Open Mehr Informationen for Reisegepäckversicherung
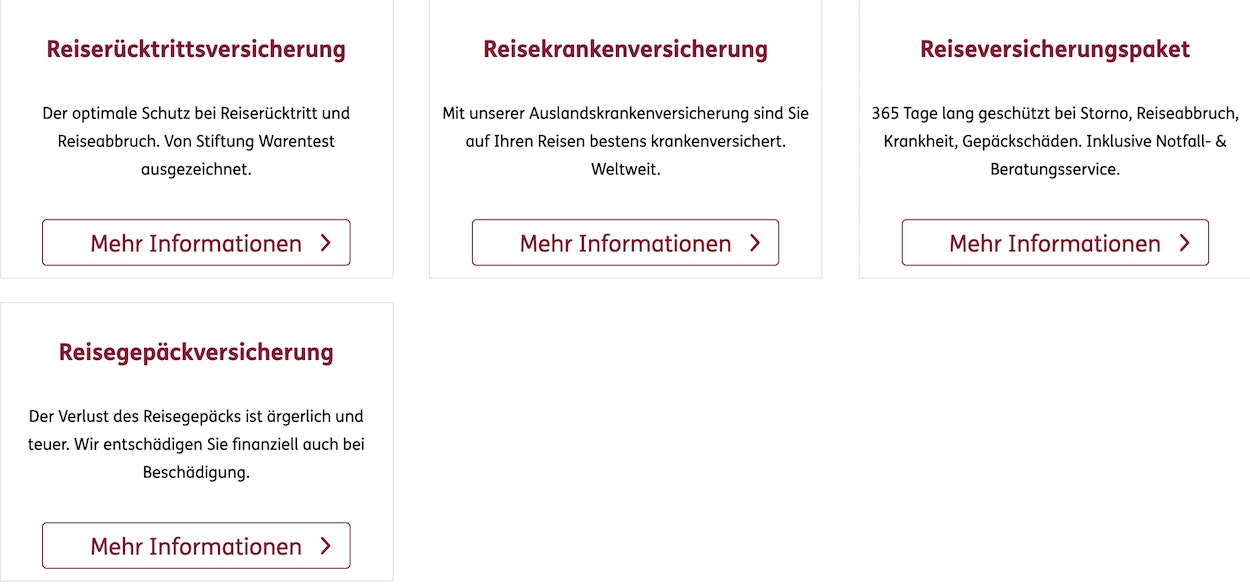This screenshot has height=584, width=1250. pyautogui.click(x=196, y=546)
